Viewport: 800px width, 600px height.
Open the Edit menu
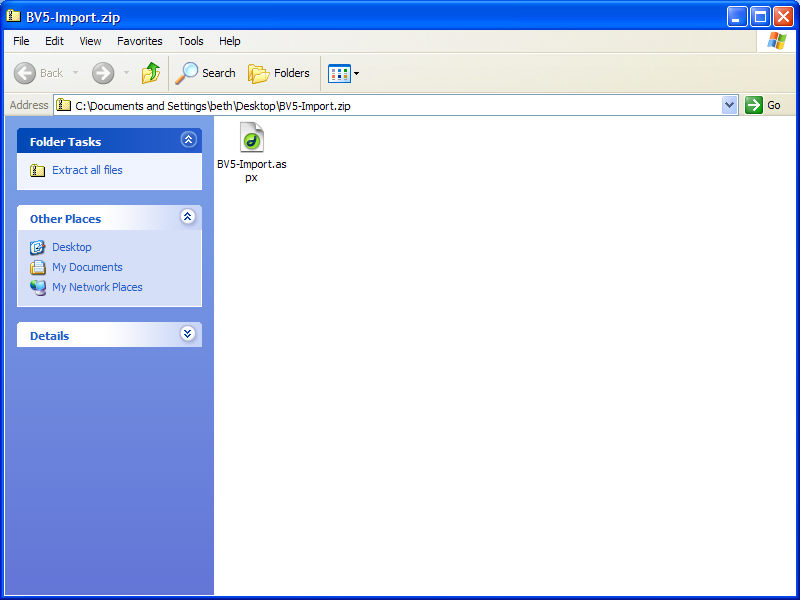pos(54,41)
